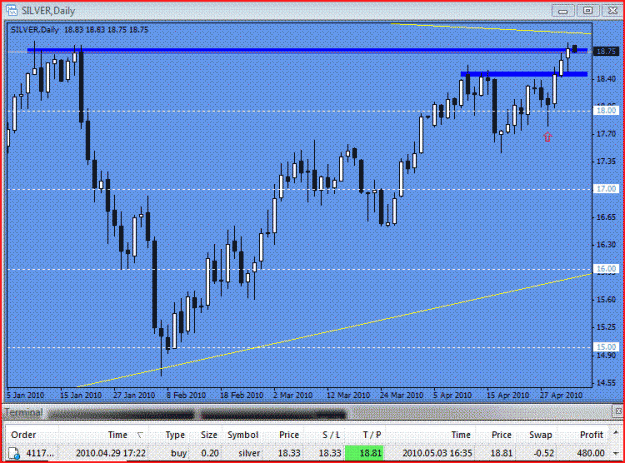
Task: Sort orders by open Time column
Action: click(x=118, y=435)
